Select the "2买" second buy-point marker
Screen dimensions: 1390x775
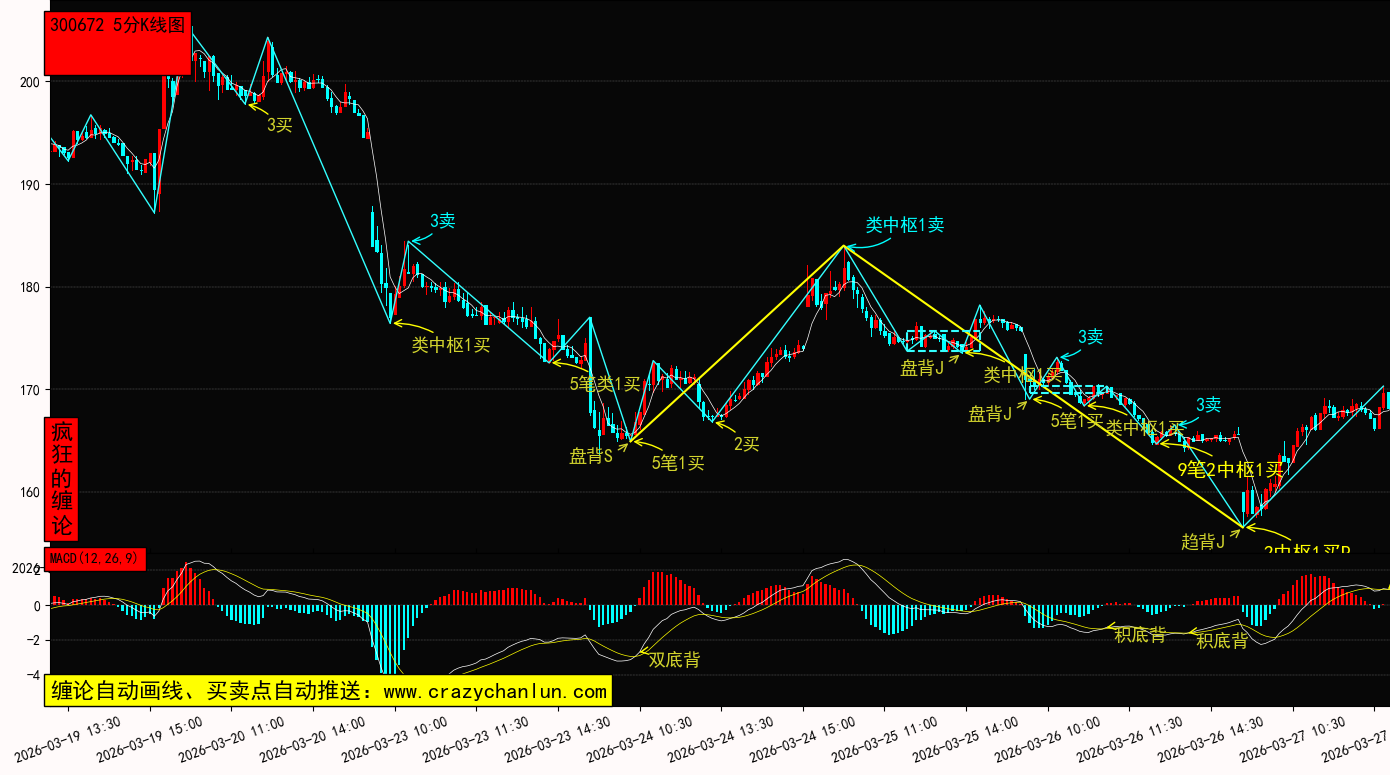746,444
